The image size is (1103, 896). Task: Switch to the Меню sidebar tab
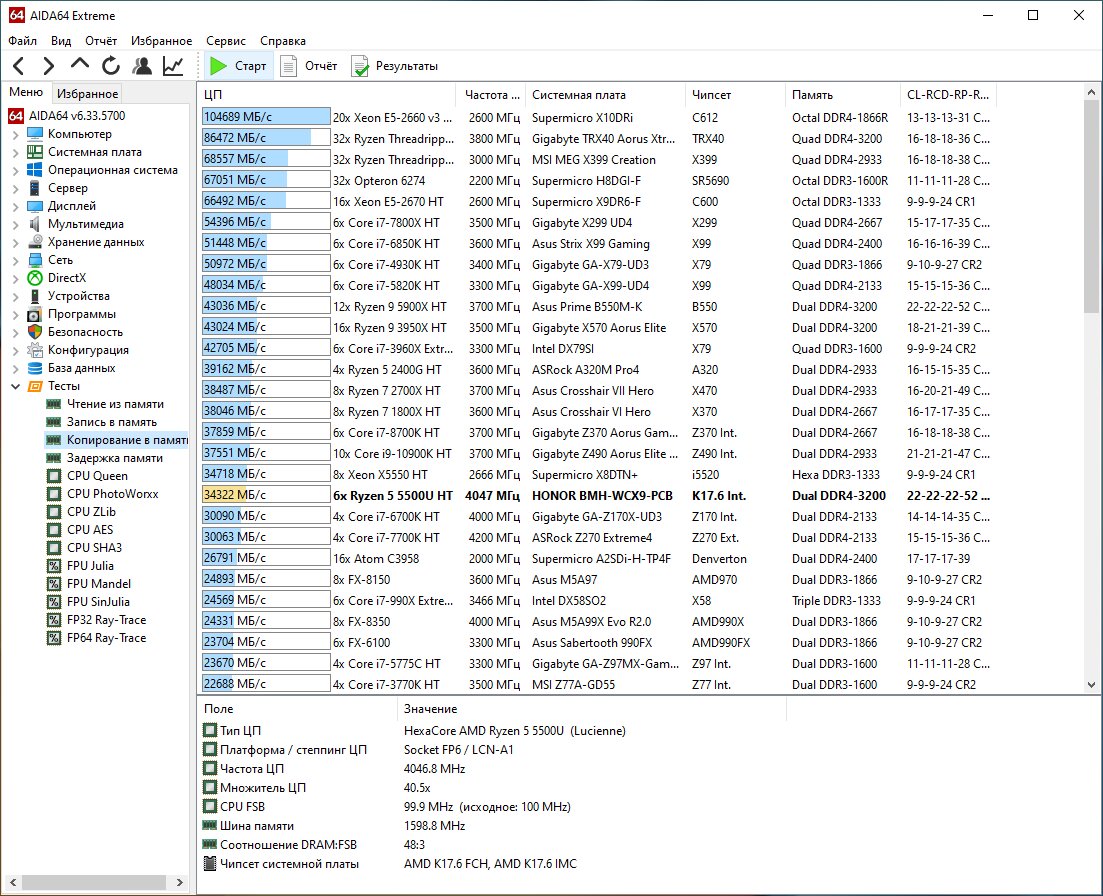pyautogui.click(x=26, y=92)
